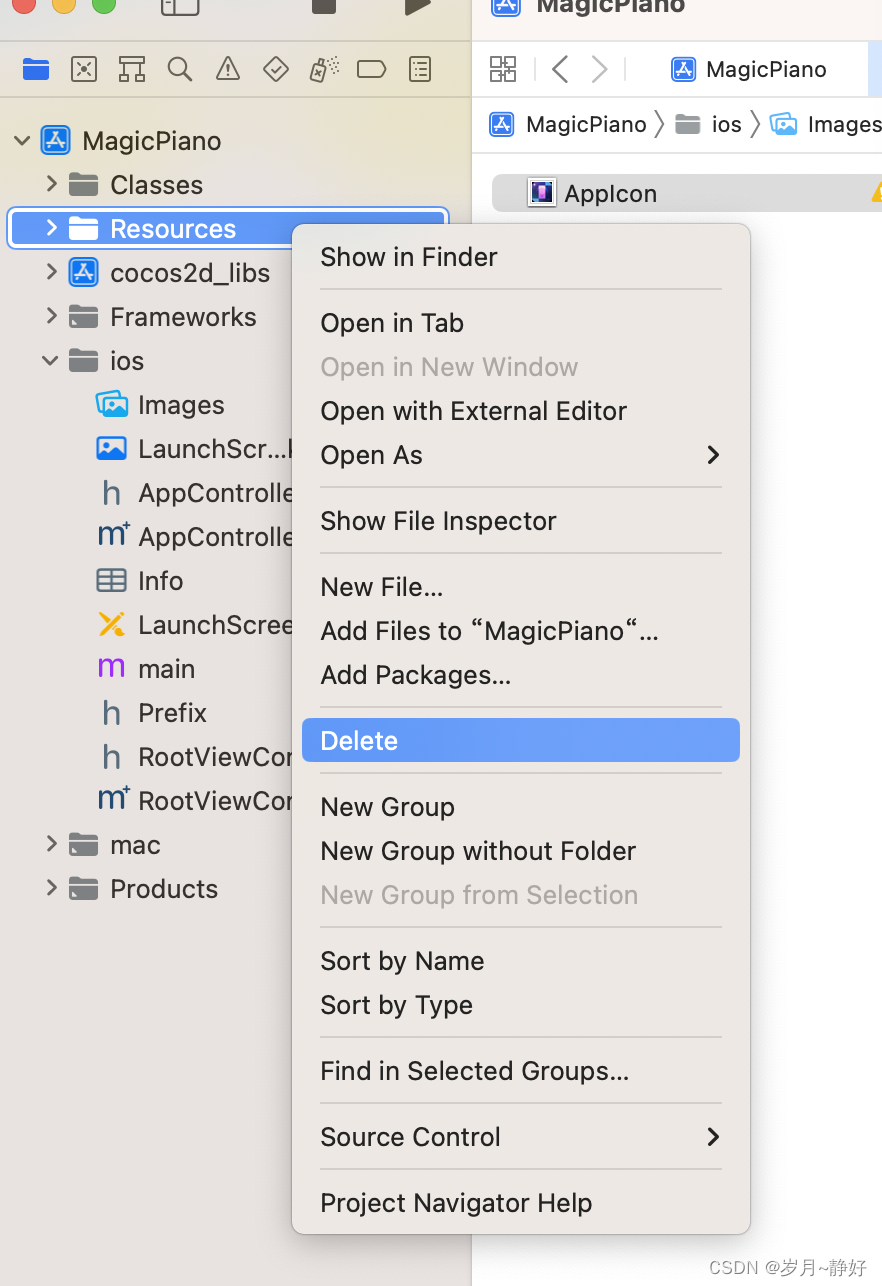Open the Breakpoint navigator tag icon
Image resolution: width=882 pixels, height=1286 pixels.
[371, 69]
